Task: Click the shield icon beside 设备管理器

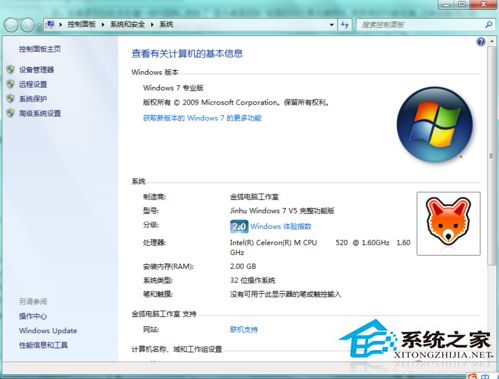Action: coord(11,69)
